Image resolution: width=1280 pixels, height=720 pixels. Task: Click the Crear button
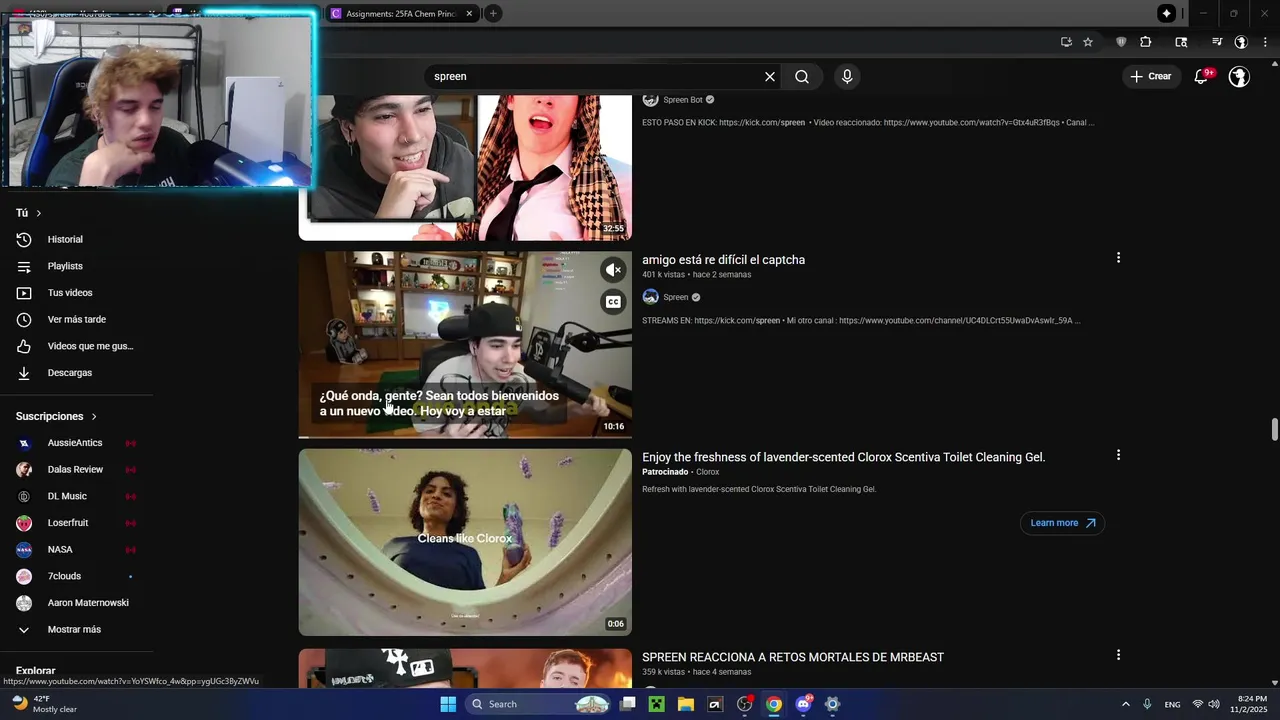pos(1150,76)
